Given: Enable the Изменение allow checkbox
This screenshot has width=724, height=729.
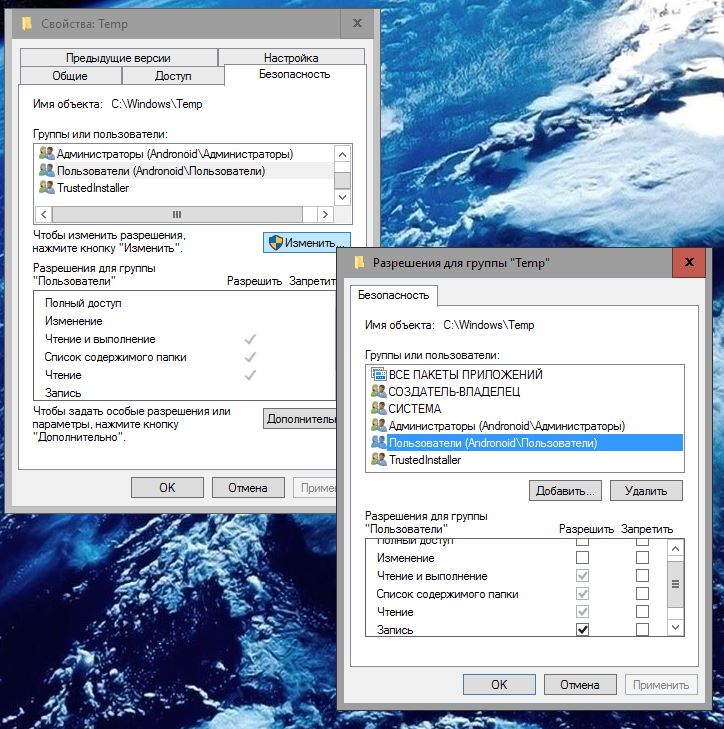Looking at the screenshot, I should (583, 558).
